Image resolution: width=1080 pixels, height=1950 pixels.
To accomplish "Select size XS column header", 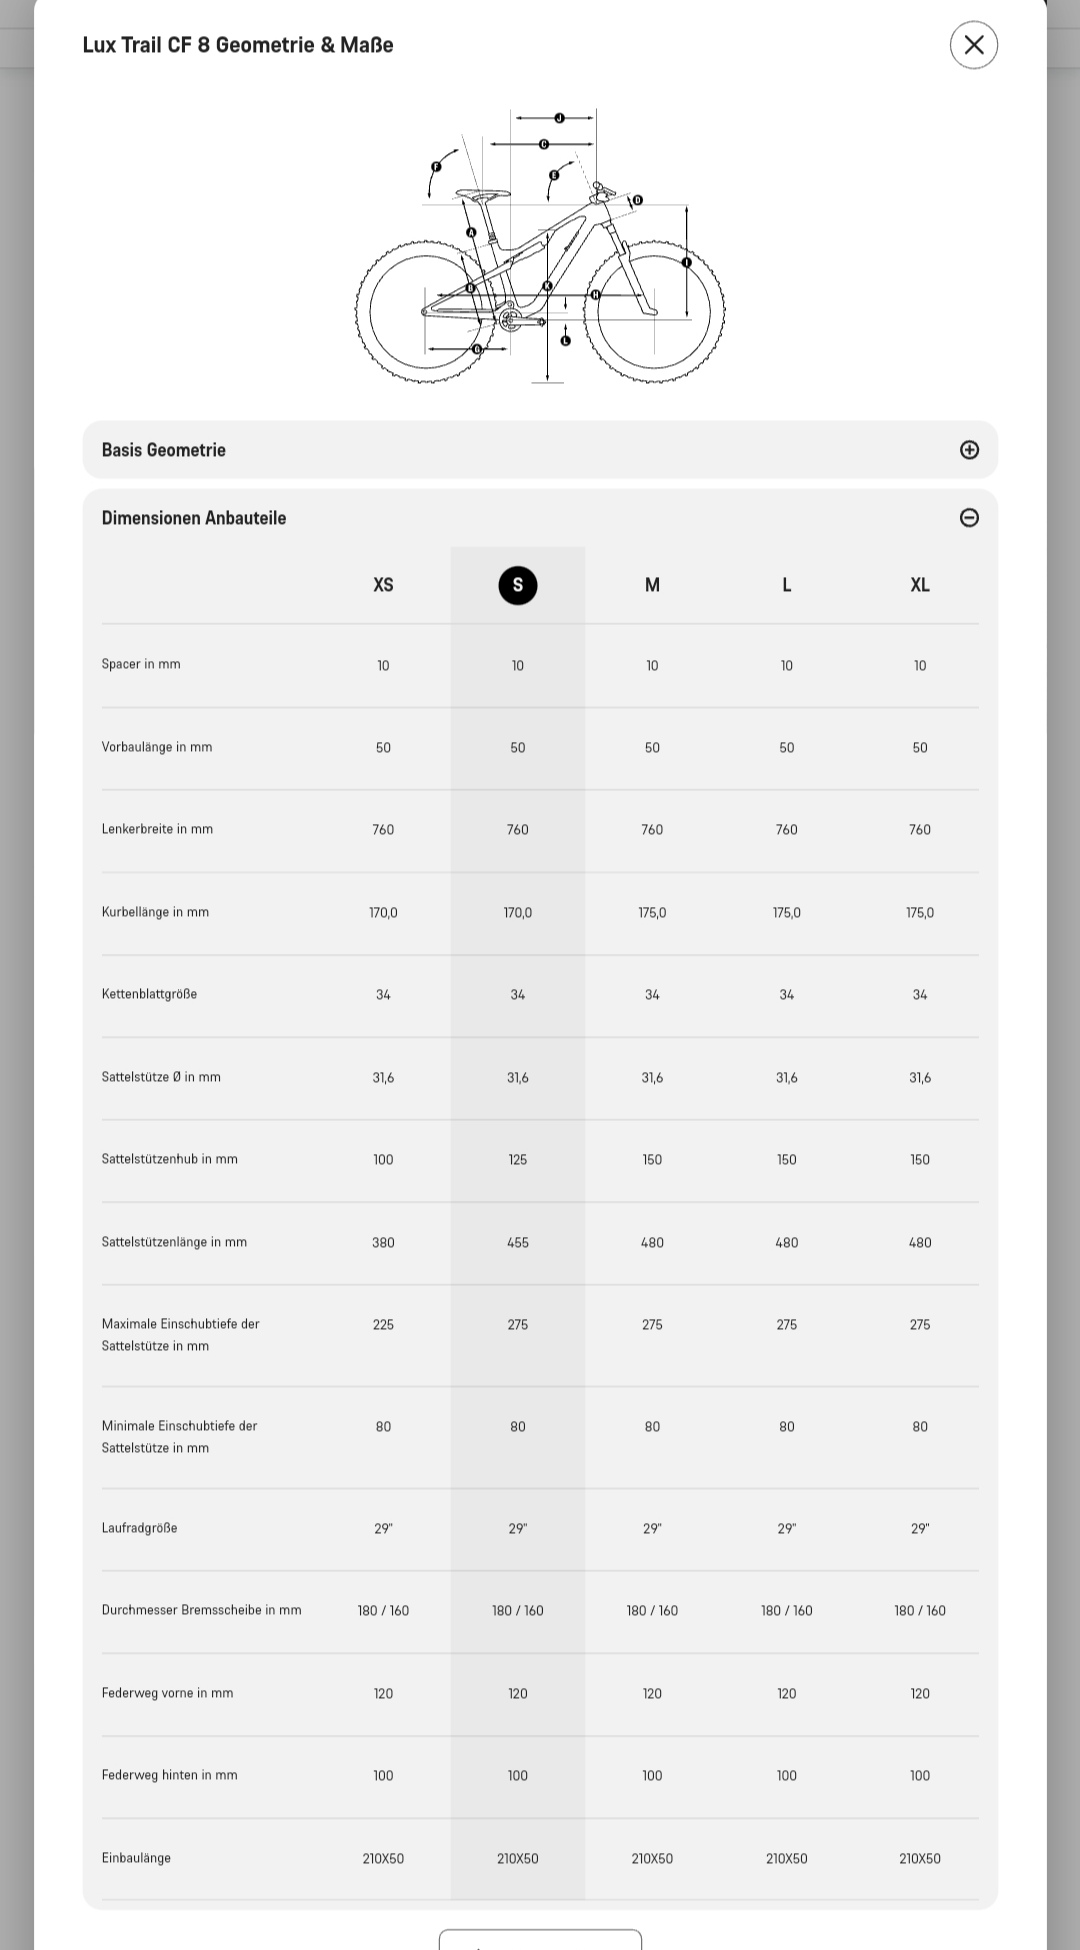I will (383, 585).
